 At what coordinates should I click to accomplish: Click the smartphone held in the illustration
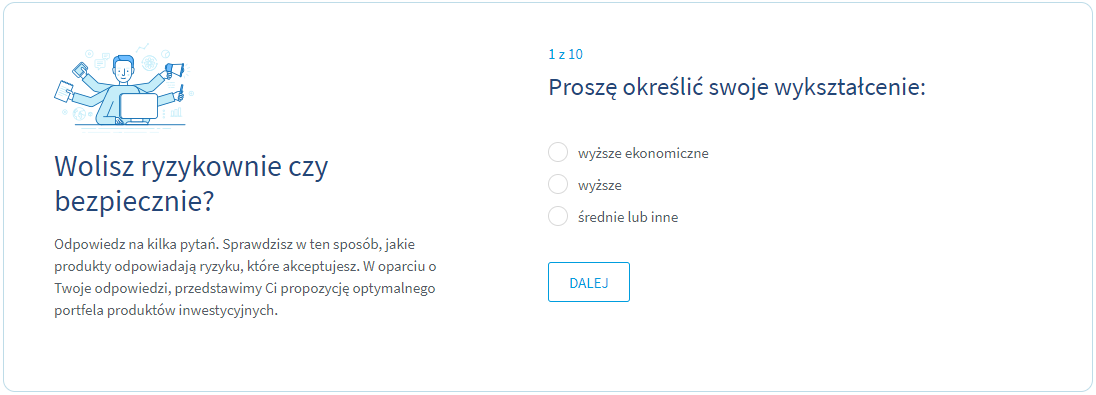(80, 69)
